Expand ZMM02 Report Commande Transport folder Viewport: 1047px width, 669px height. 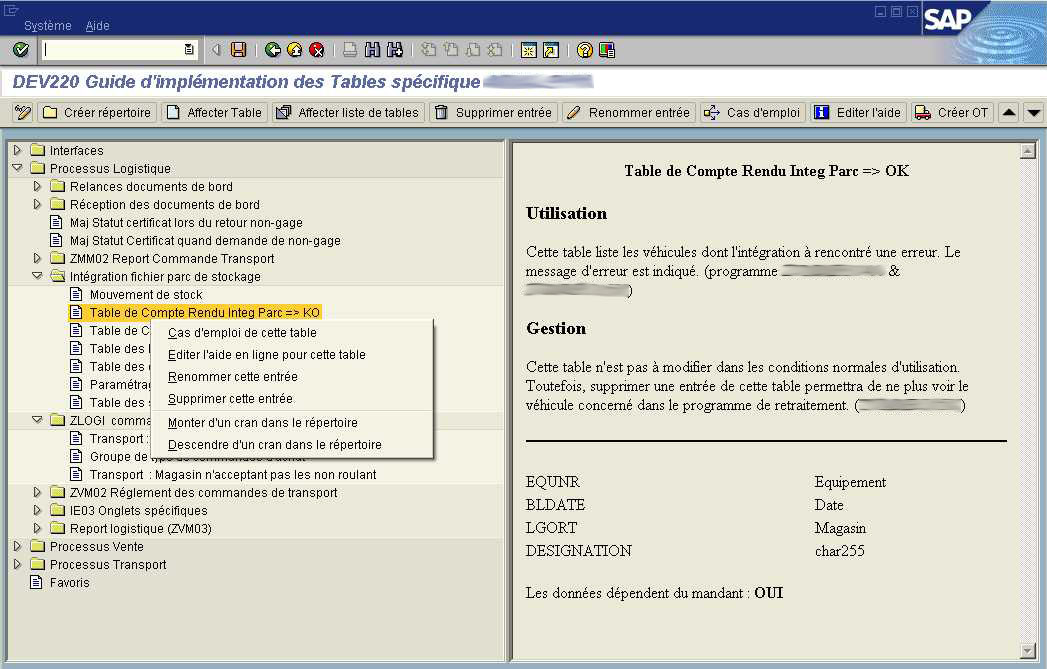(x=37, y=258)
